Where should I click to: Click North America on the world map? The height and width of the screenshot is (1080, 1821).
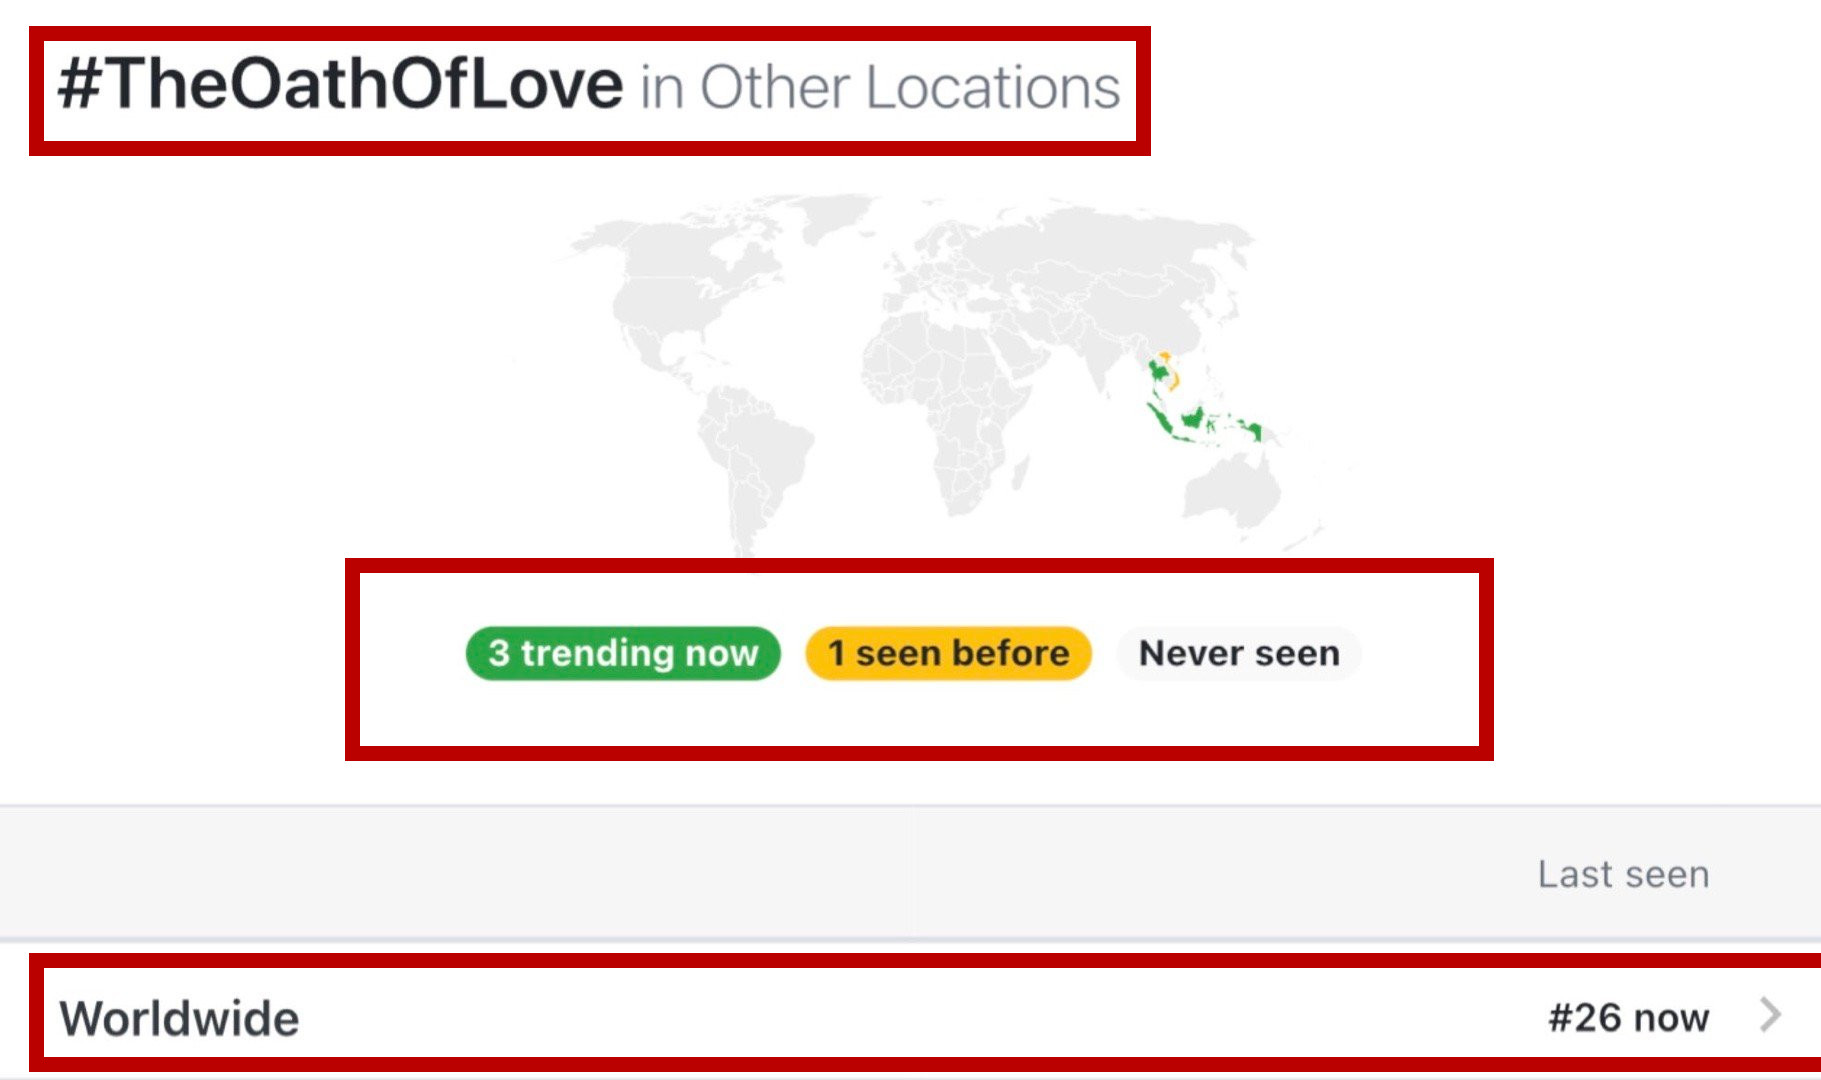point(680,290)
